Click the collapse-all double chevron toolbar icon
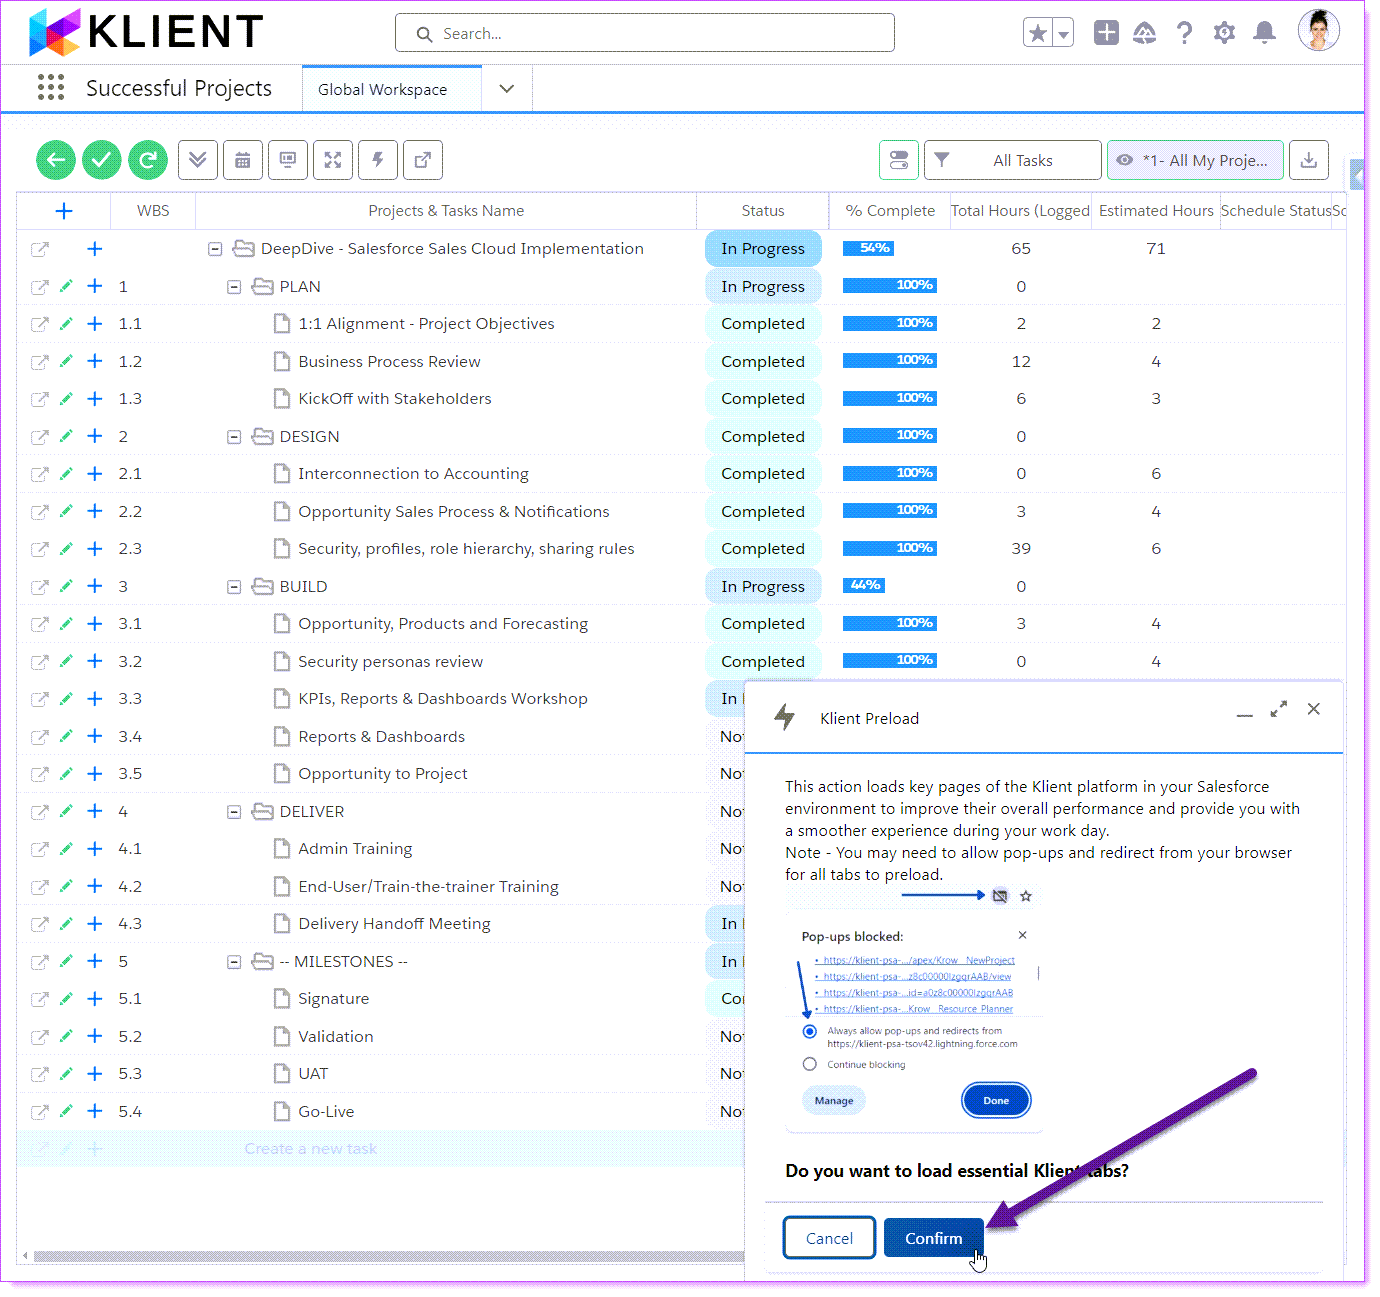This screenshot has height=1297, width=1380. (198, 160)
